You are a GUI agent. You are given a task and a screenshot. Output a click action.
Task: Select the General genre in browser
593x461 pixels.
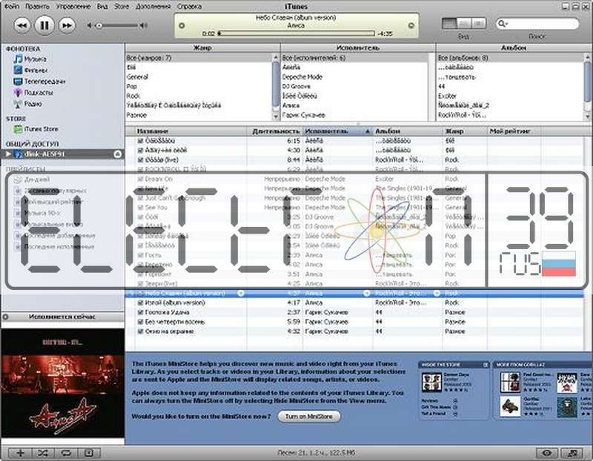(x=138, y=77)
